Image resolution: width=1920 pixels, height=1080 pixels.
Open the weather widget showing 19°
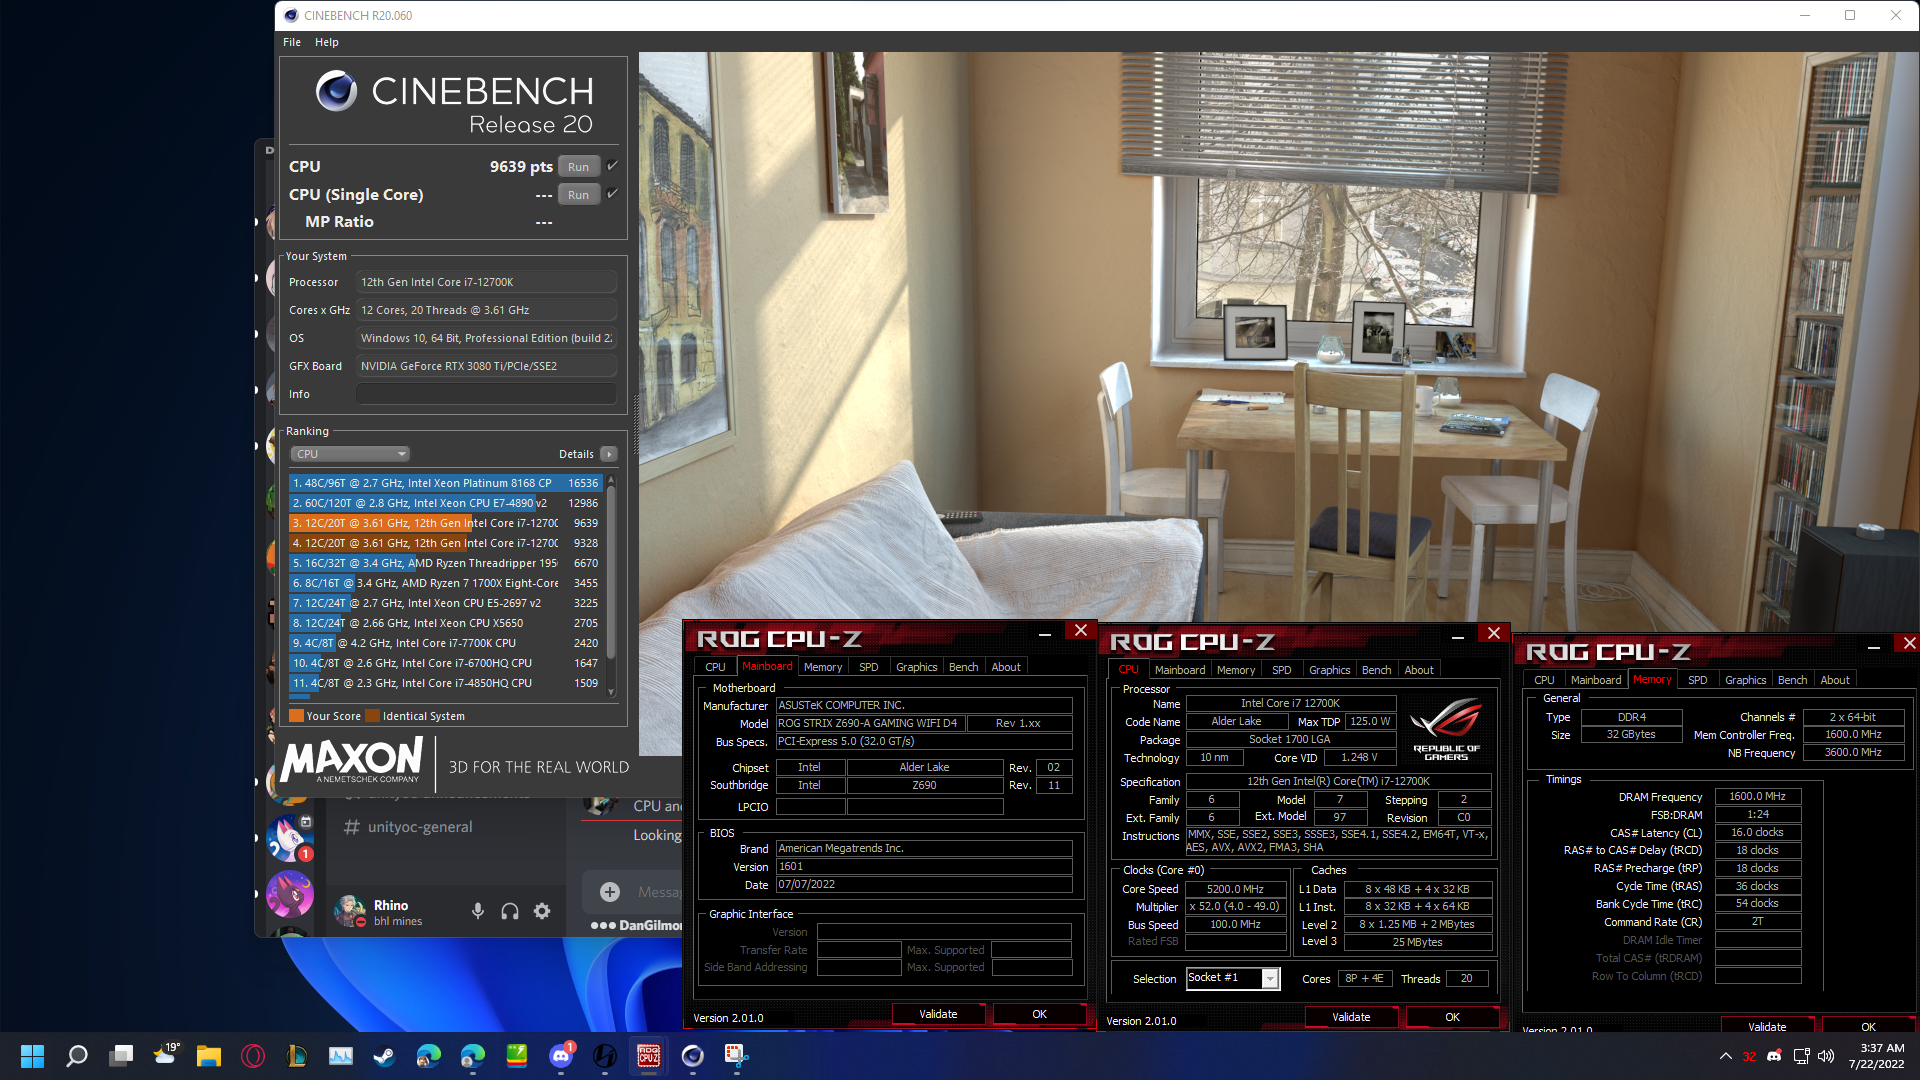pos(165,1056)
